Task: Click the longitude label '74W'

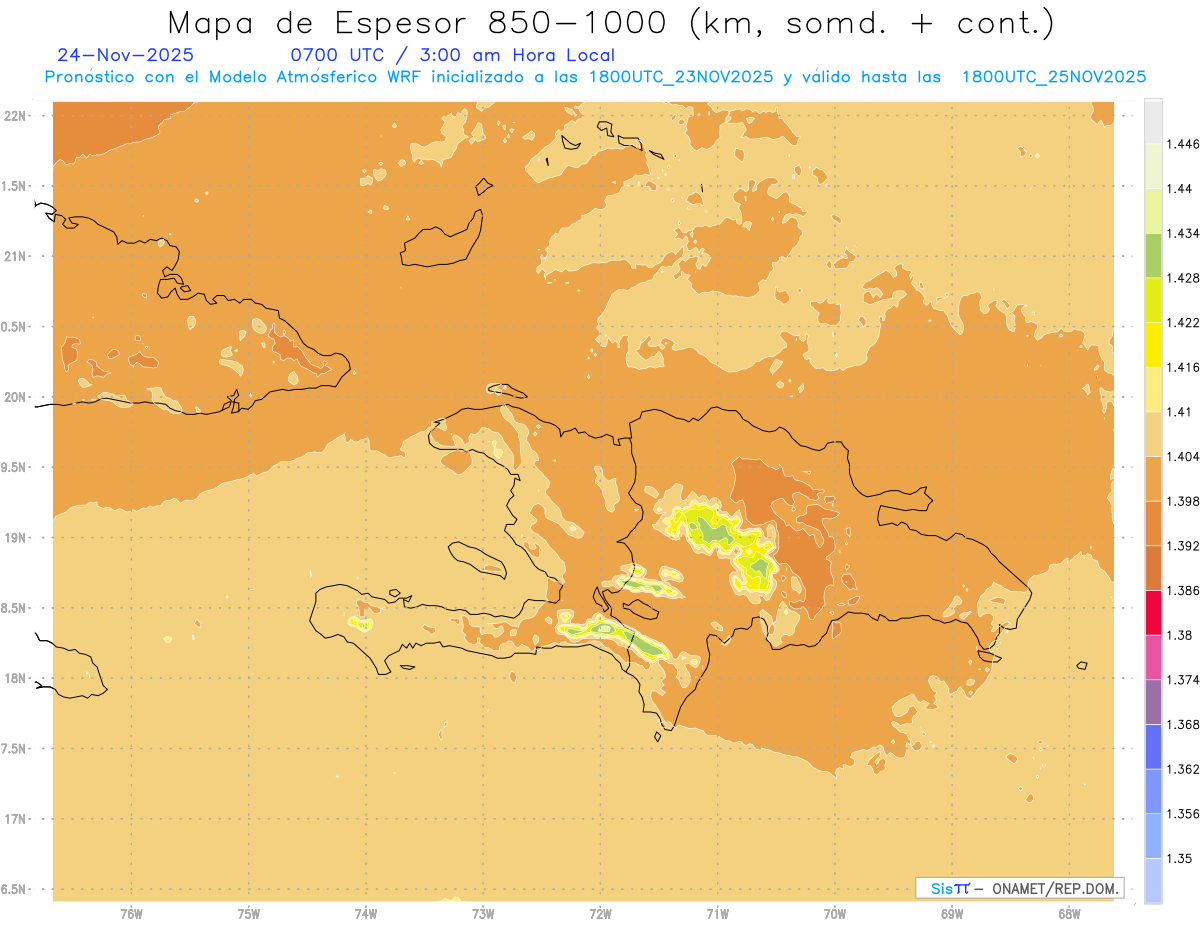Action: click(366, 914)
